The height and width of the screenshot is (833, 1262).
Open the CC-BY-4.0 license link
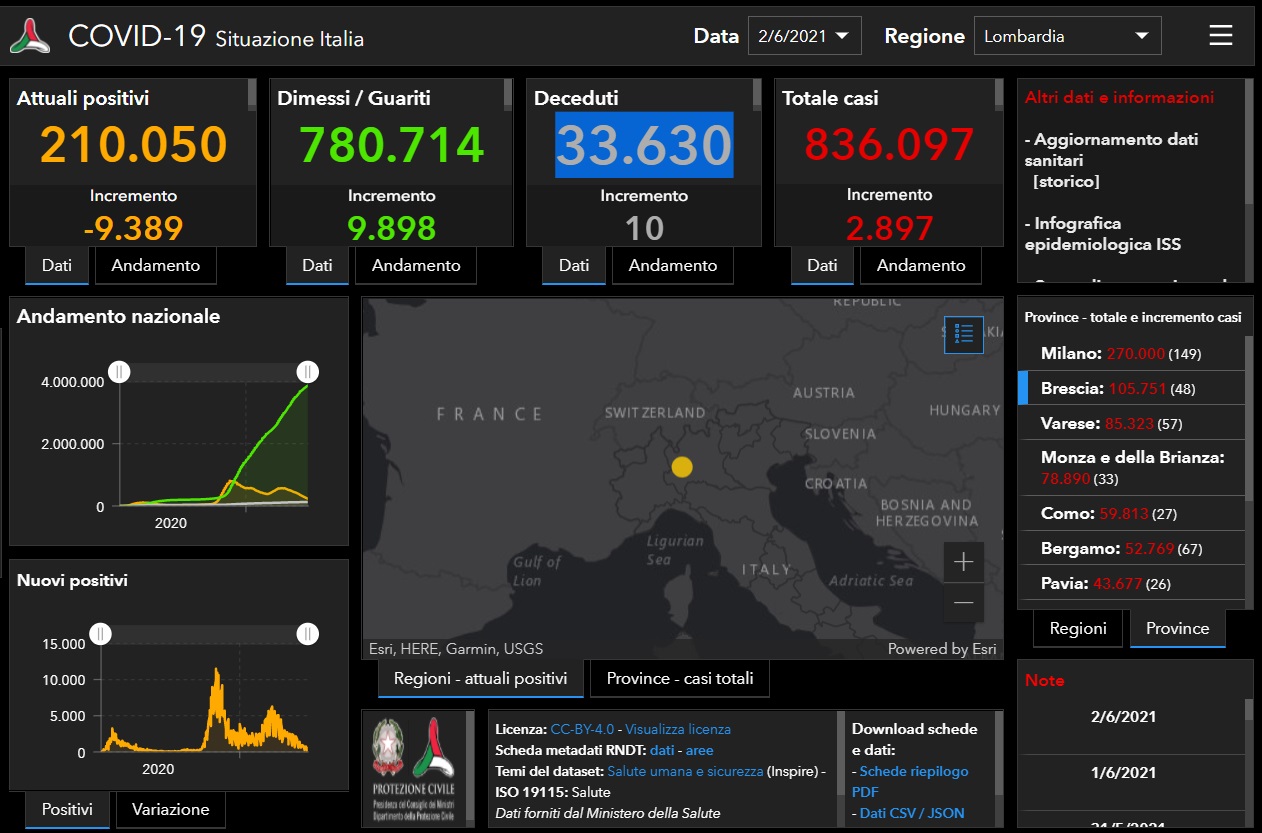pyautogui.click(x=585, y=729)
